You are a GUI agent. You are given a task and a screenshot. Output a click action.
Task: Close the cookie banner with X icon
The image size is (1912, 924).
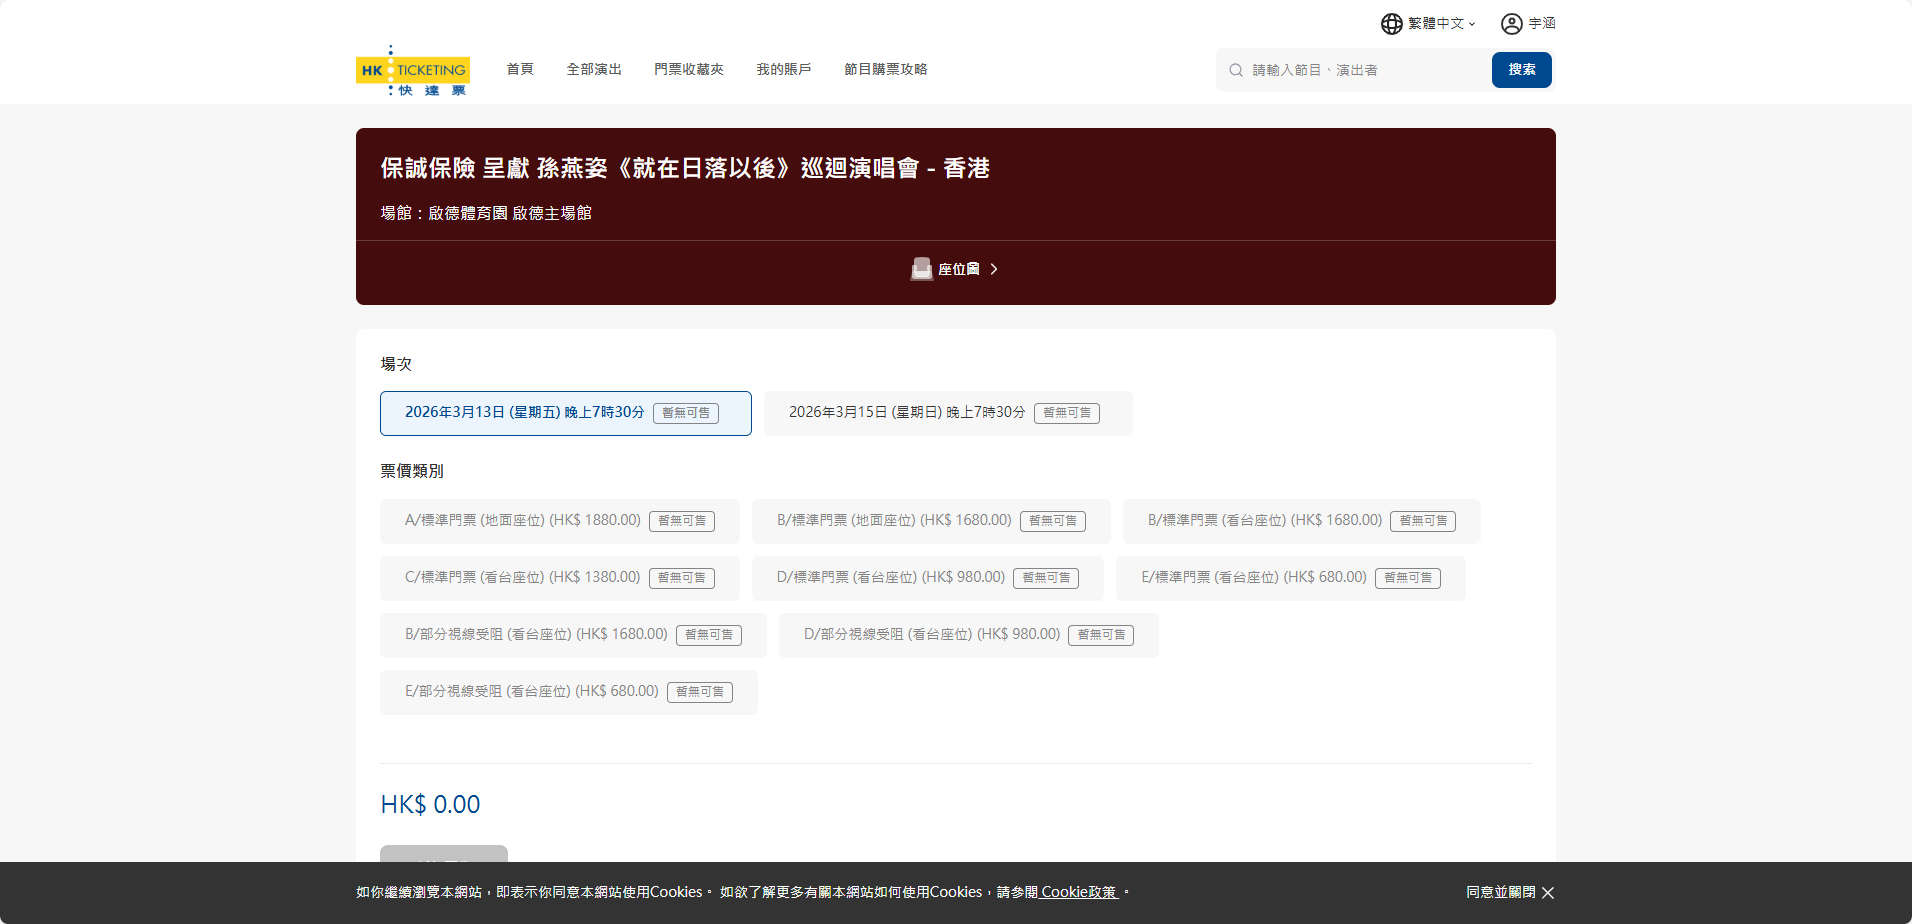coord(1548,893)
